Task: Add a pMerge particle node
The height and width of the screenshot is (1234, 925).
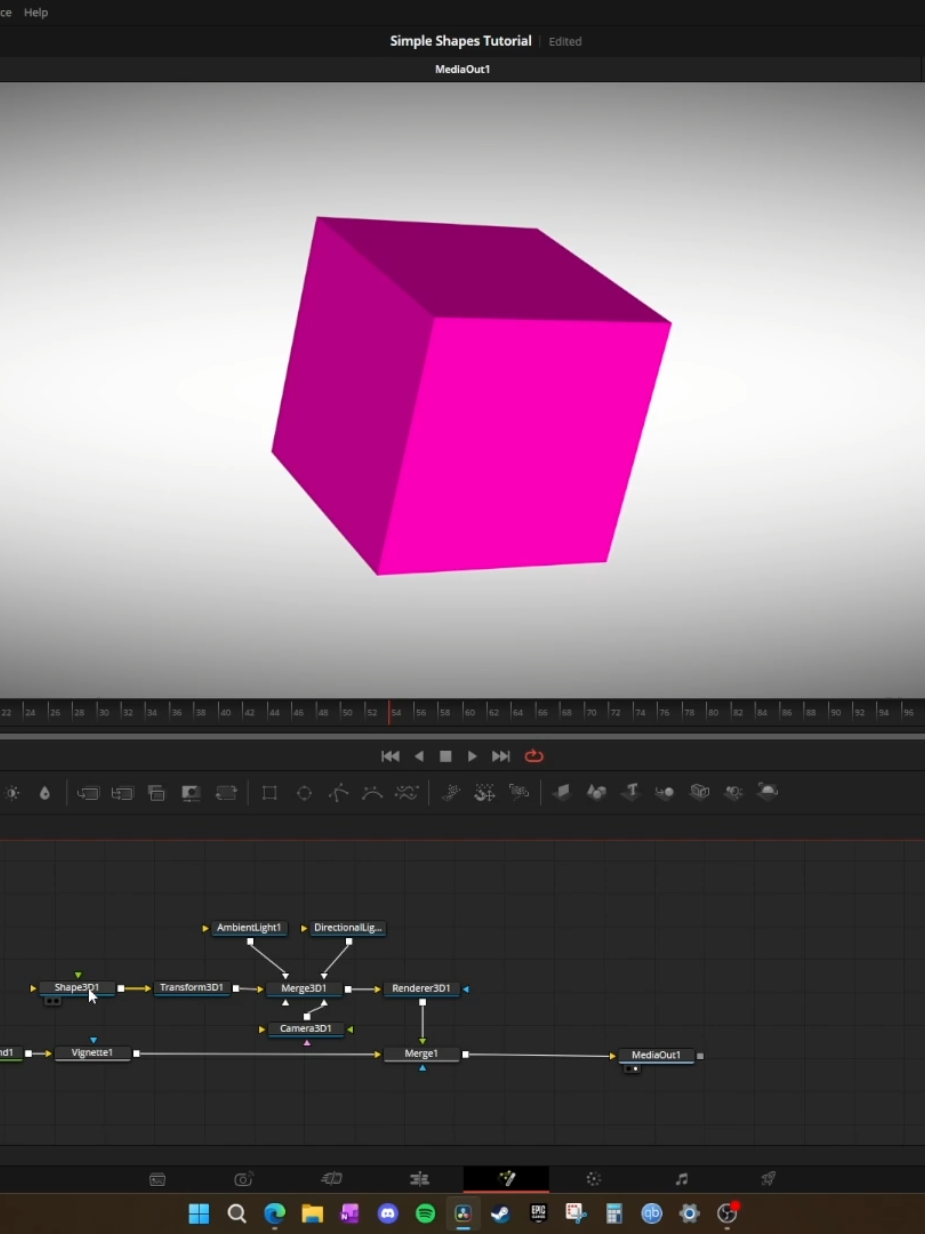Action: 484,793
